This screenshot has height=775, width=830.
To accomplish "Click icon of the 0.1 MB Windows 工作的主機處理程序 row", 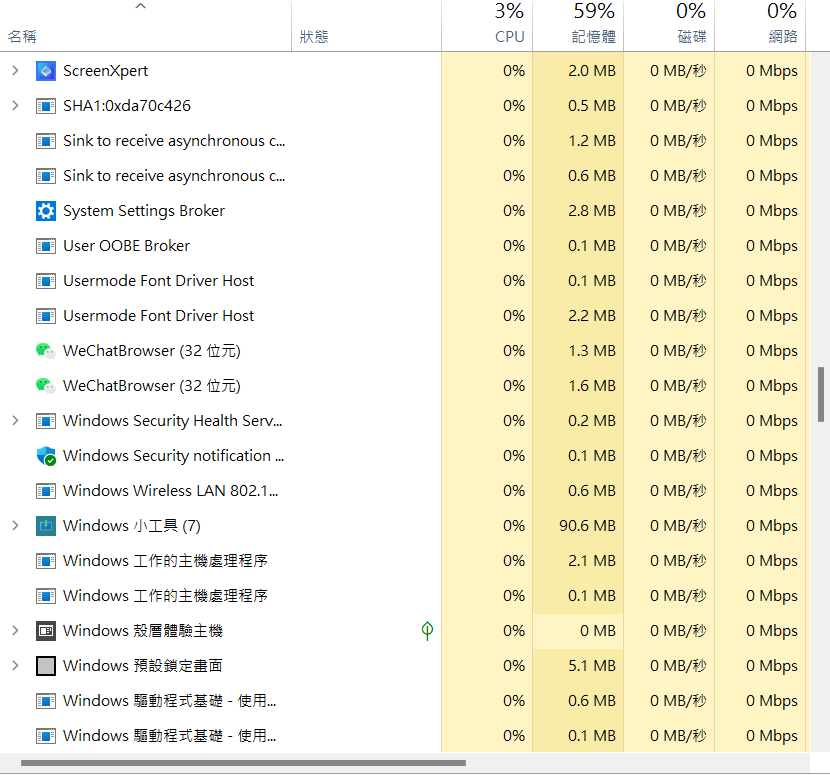I will coord(46,596).
